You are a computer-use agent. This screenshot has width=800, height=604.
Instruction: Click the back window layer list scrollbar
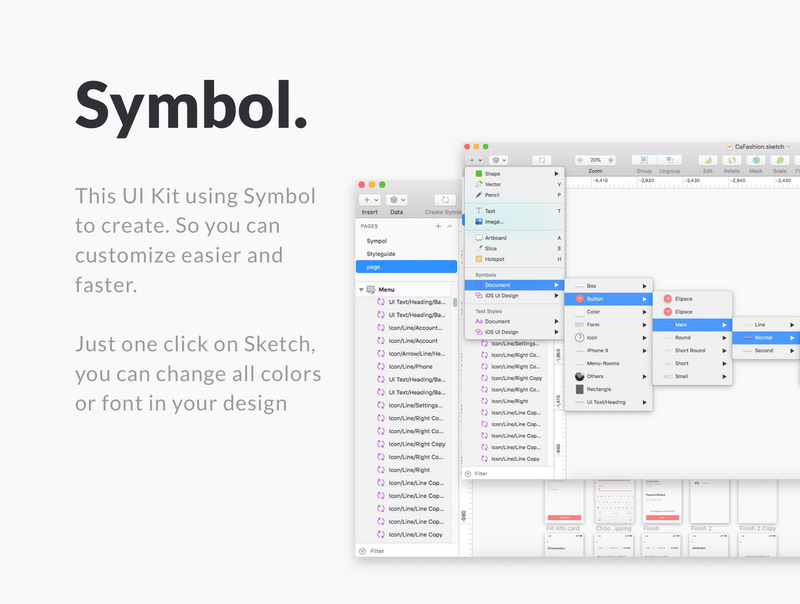pos(455,303)
